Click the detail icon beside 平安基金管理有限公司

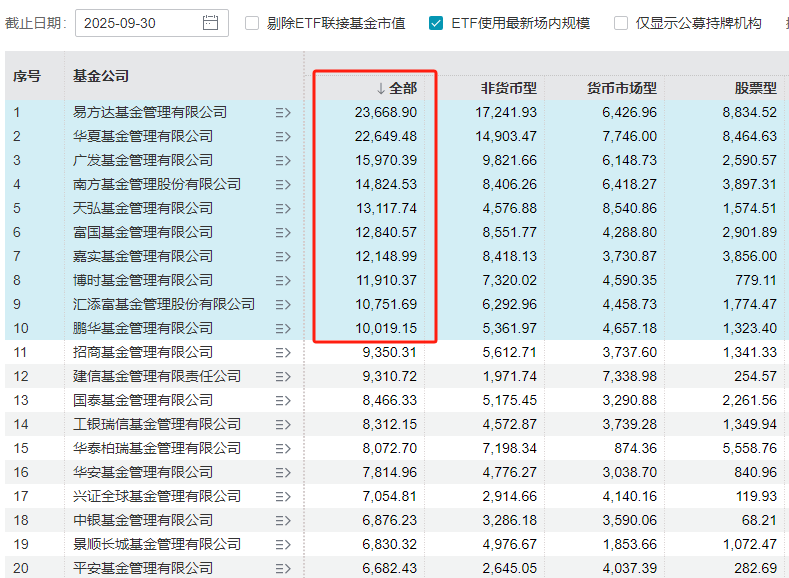[x=282, y=568]
